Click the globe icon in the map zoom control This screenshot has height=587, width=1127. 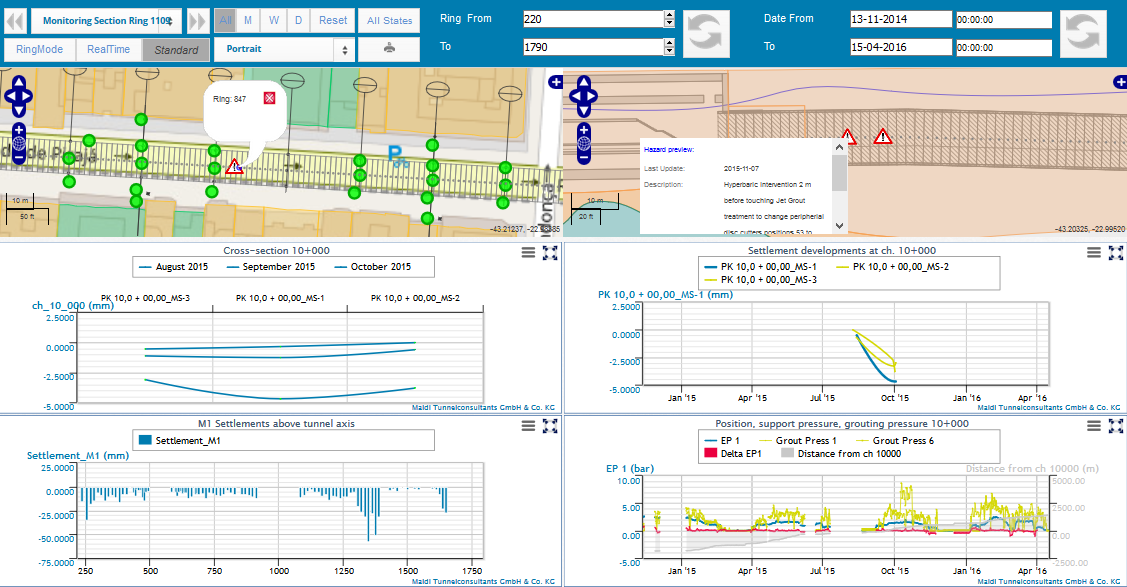(19, 143)
